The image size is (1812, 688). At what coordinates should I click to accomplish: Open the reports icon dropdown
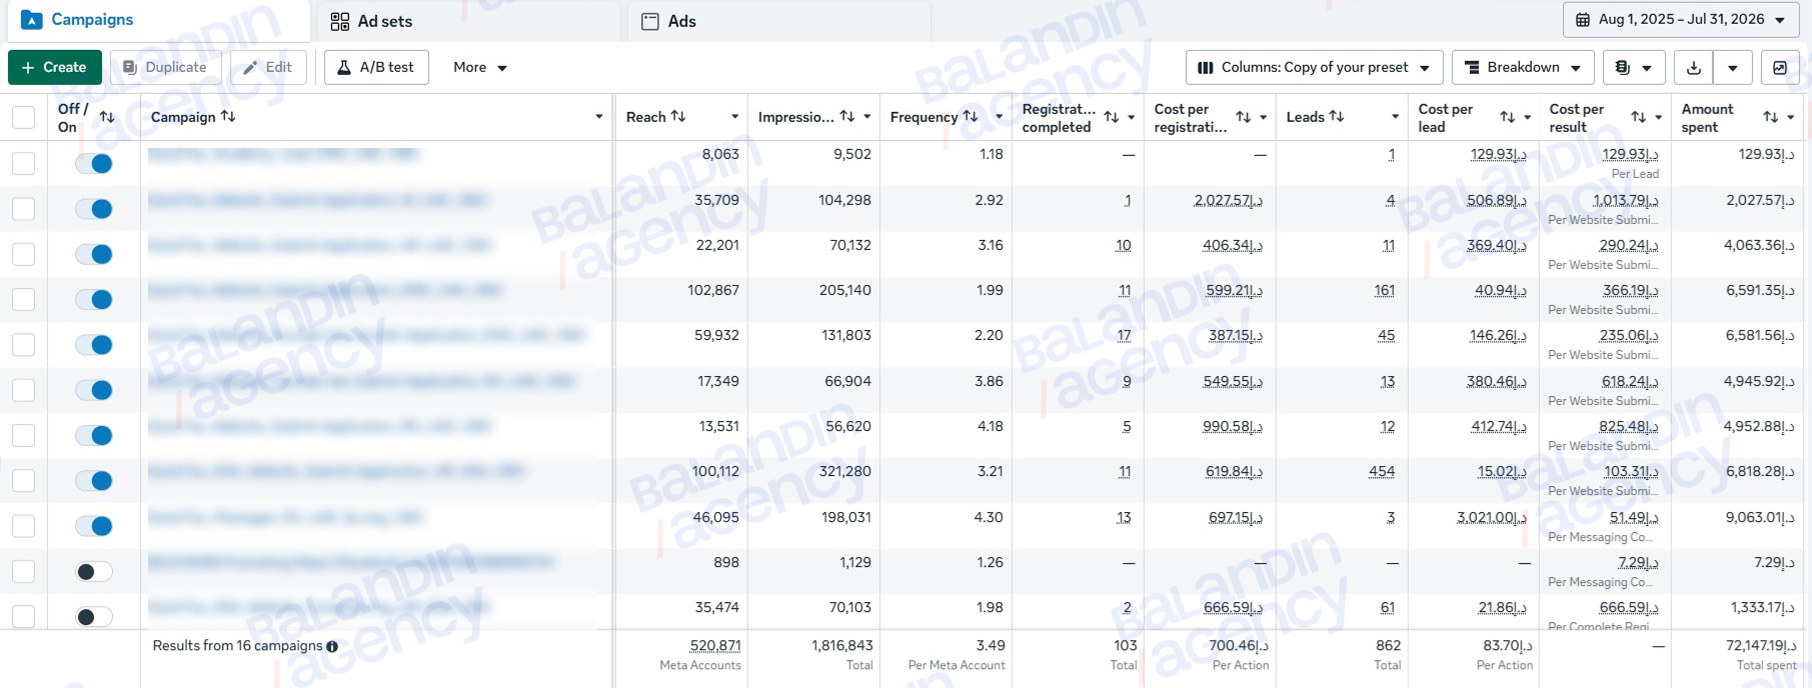pyautogui.click(x=1634, y=67)
